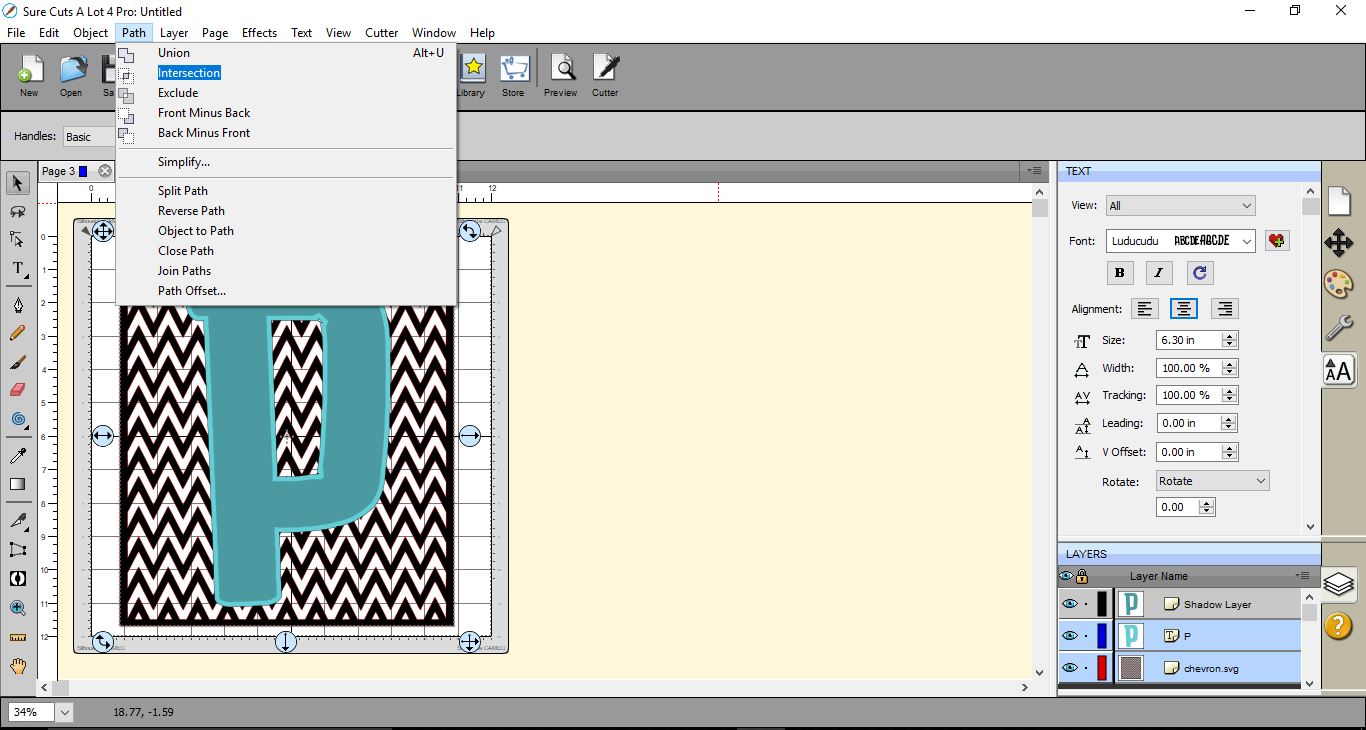Open the Help question mark icon
Viewport: 1366px width, 730px height.
pyautogui.click(x=1339, y=626)
